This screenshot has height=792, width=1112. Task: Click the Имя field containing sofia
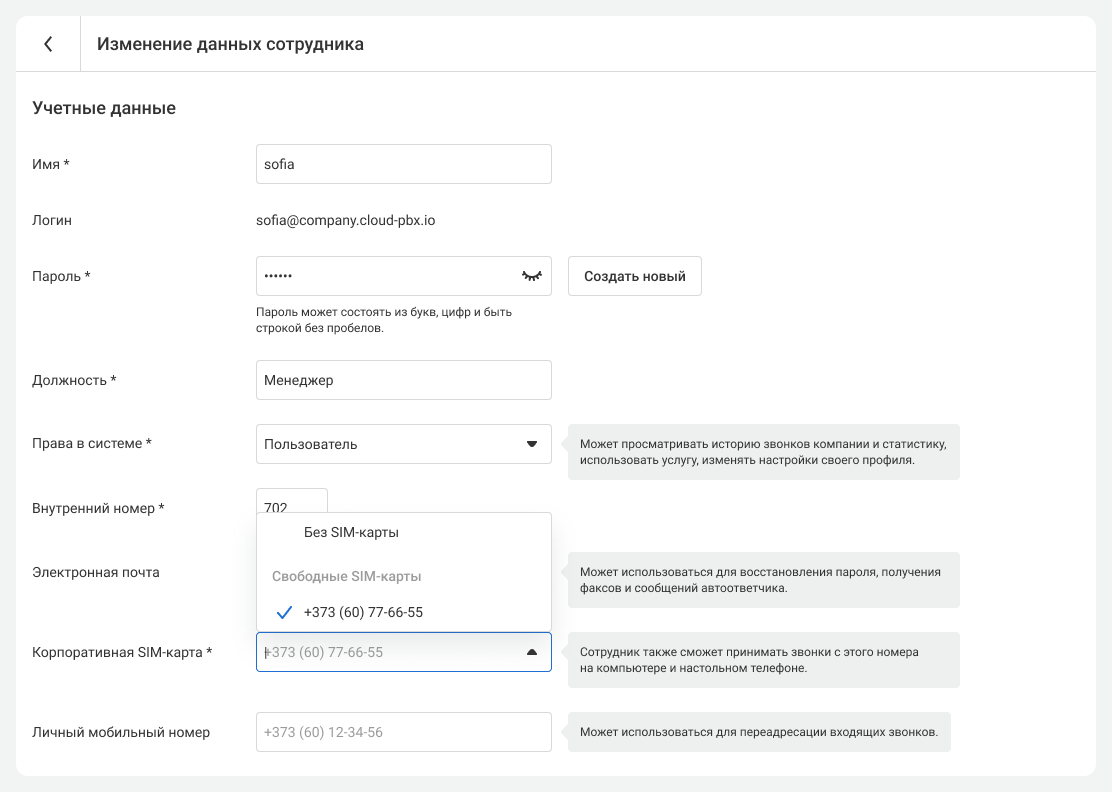[x=403, y=164]
